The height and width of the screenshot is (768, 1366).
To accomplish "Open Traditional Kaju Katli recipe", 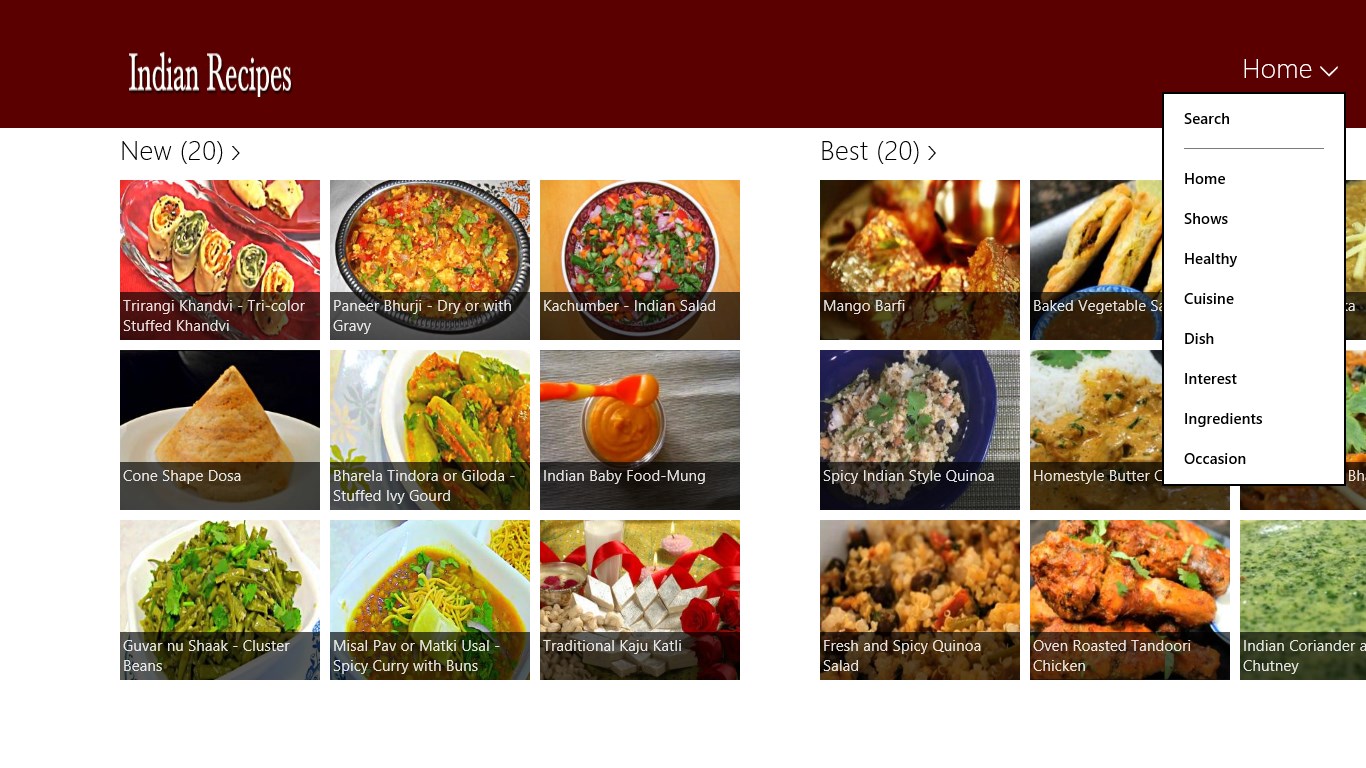I will [640, 600].
